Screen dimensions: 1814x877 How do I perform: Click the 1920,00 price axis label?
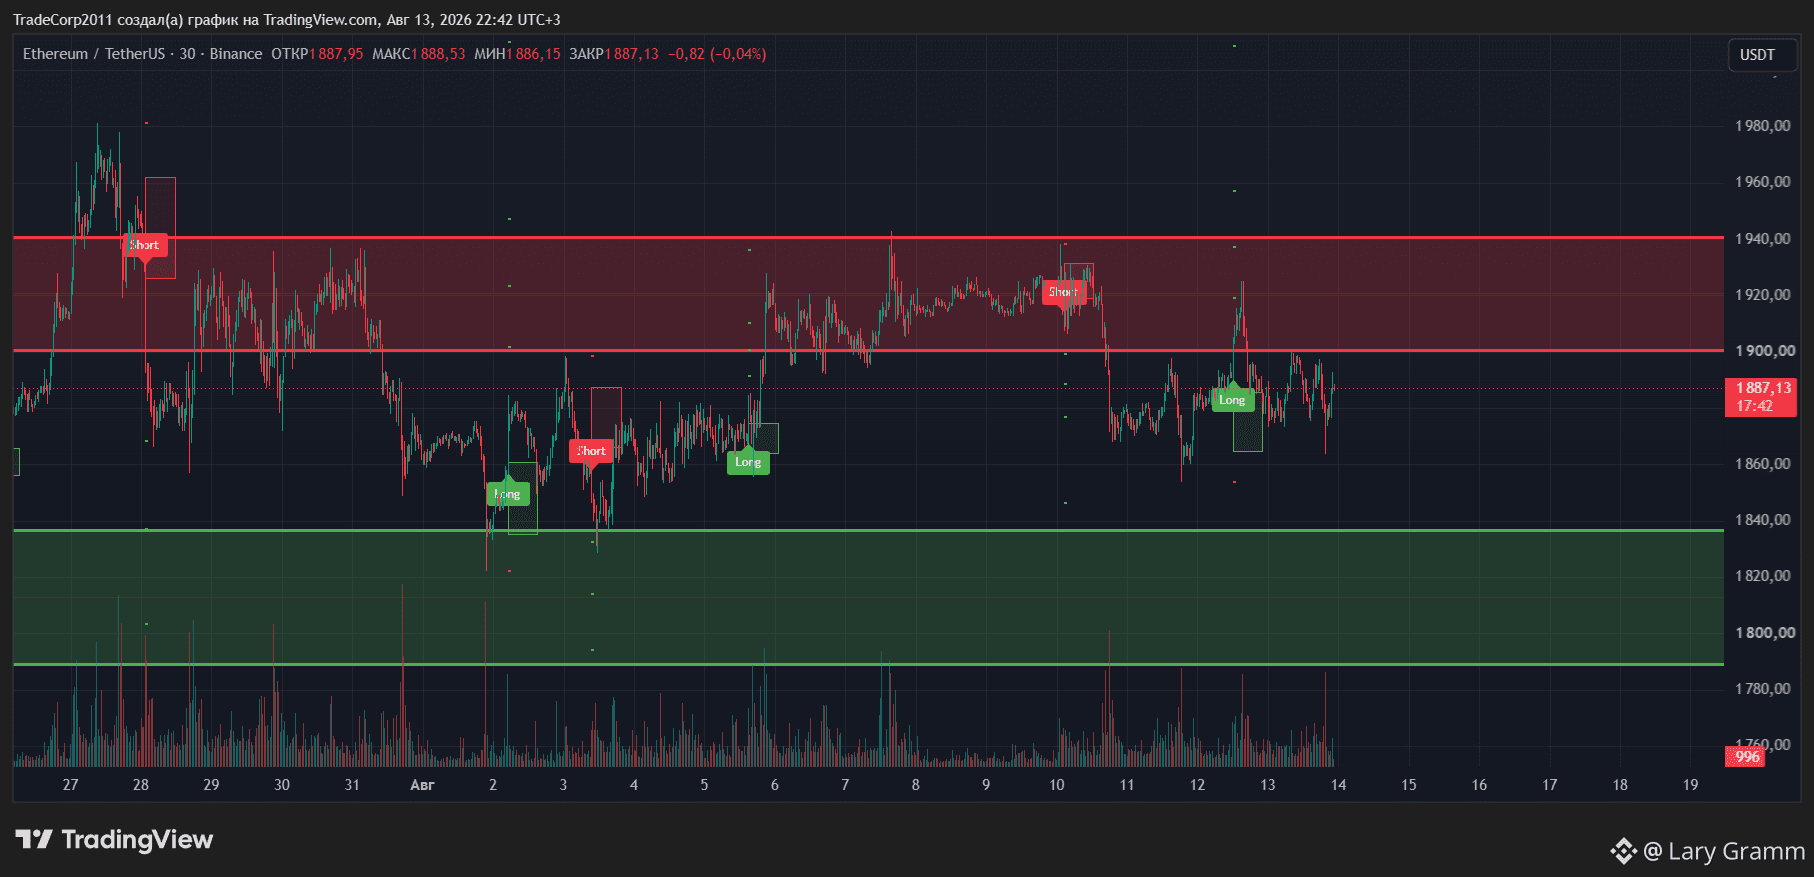click(x=1764, y=295)
